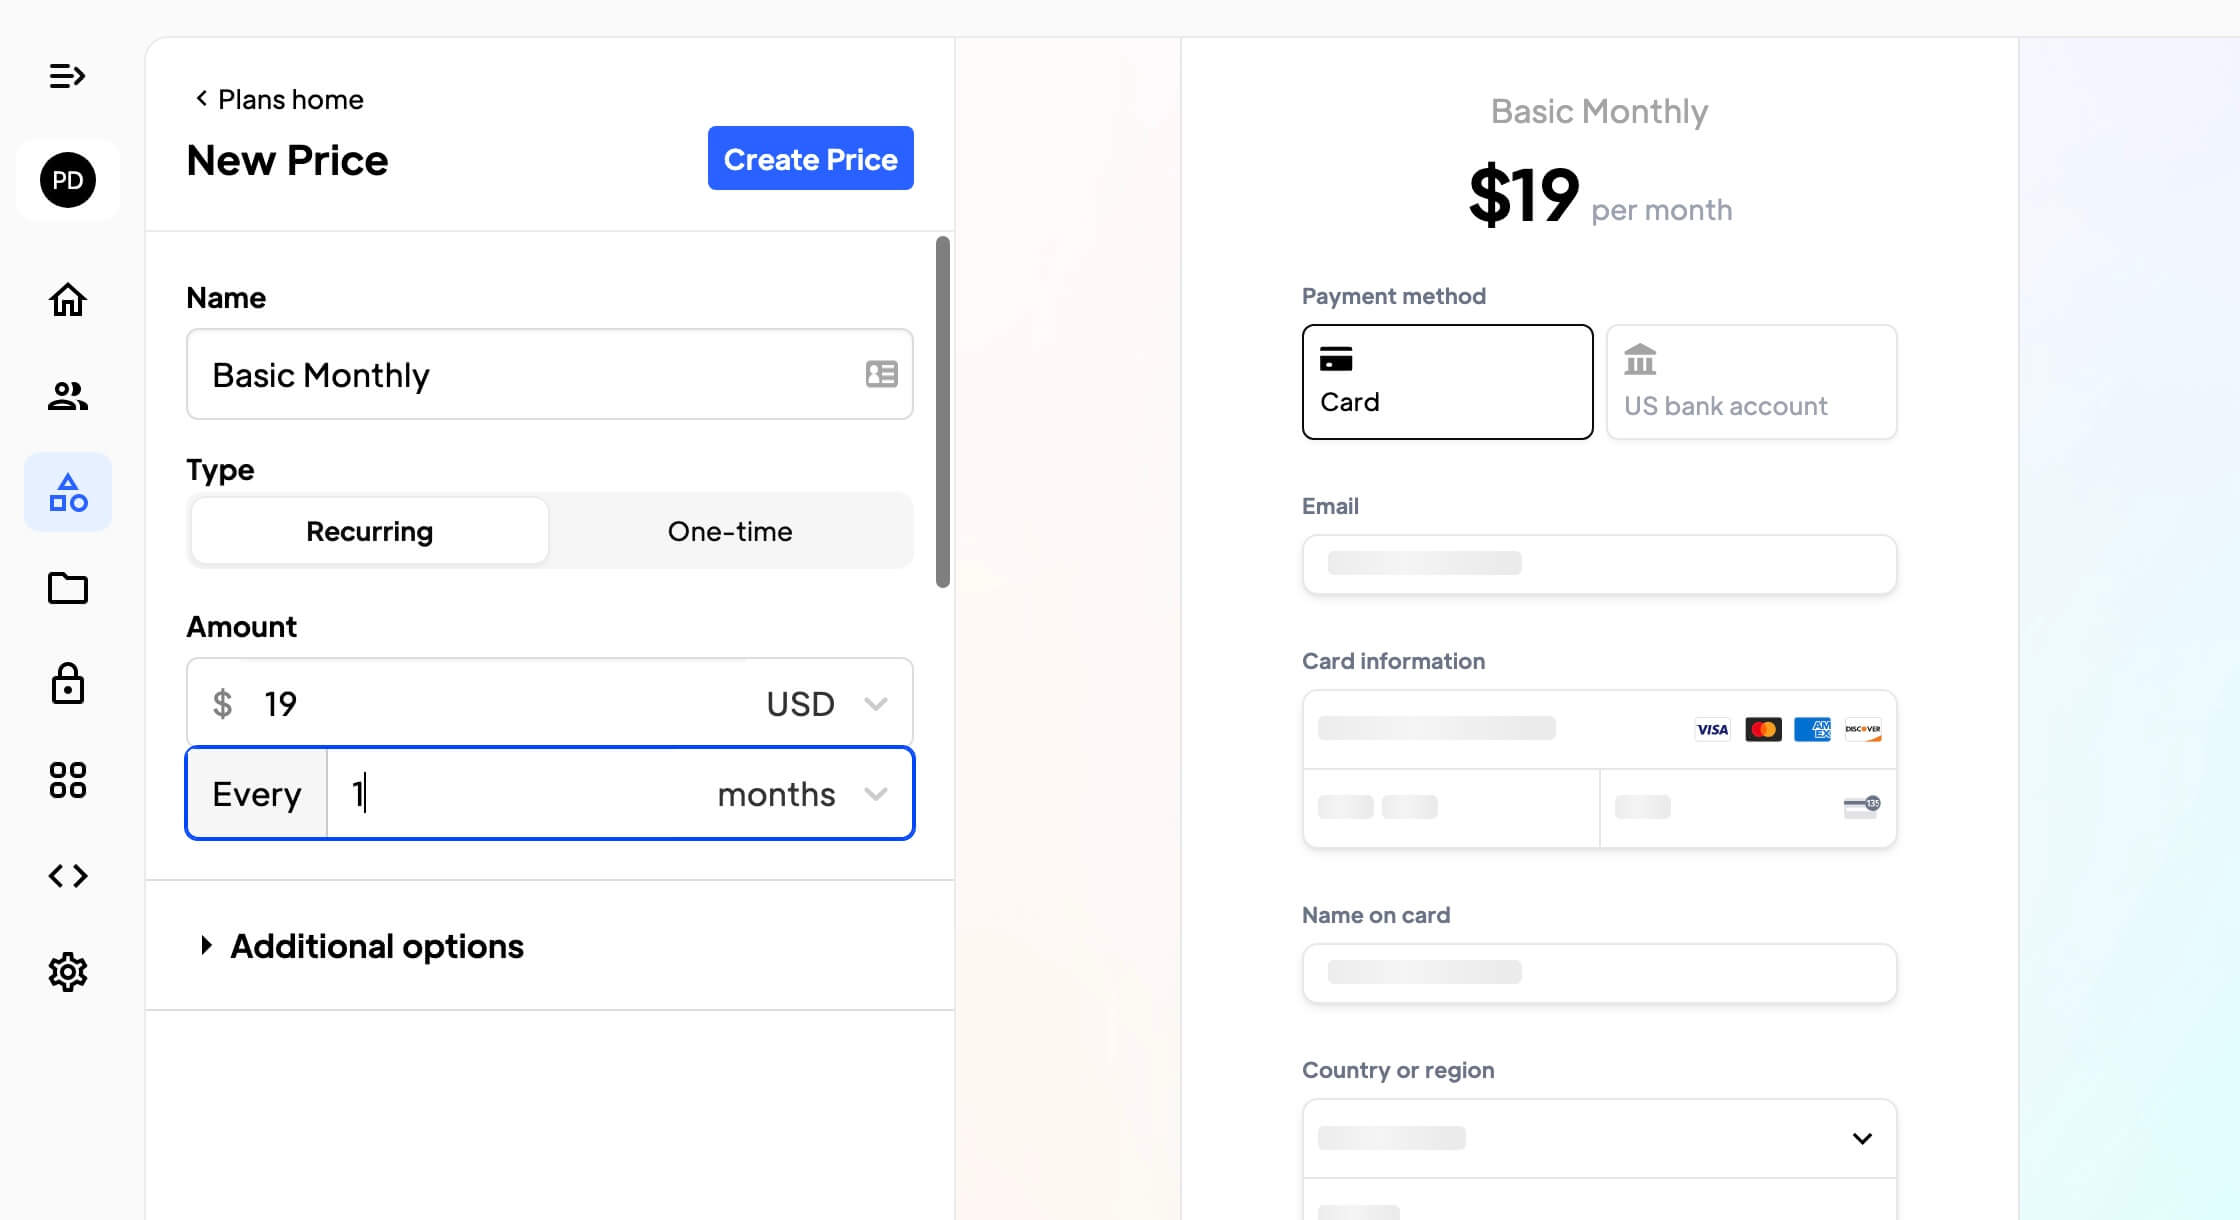Open the sidebar expand menu icon
The image size is (2240, 1220).
pos(67,76)
